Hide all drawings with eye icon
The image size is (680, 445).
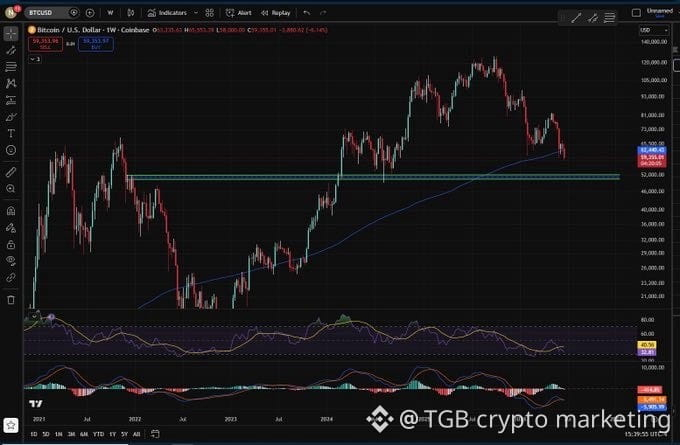click(11, 261)
